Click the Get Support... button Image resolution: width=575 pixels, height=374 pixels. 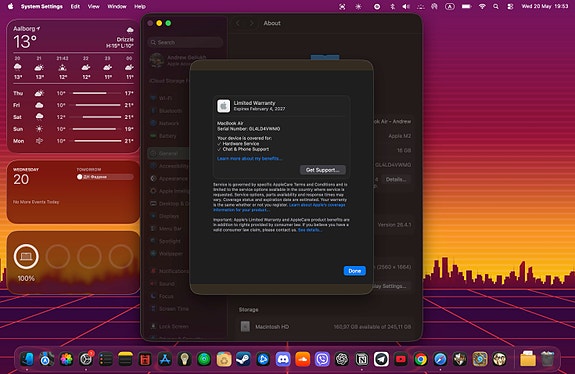322,170
